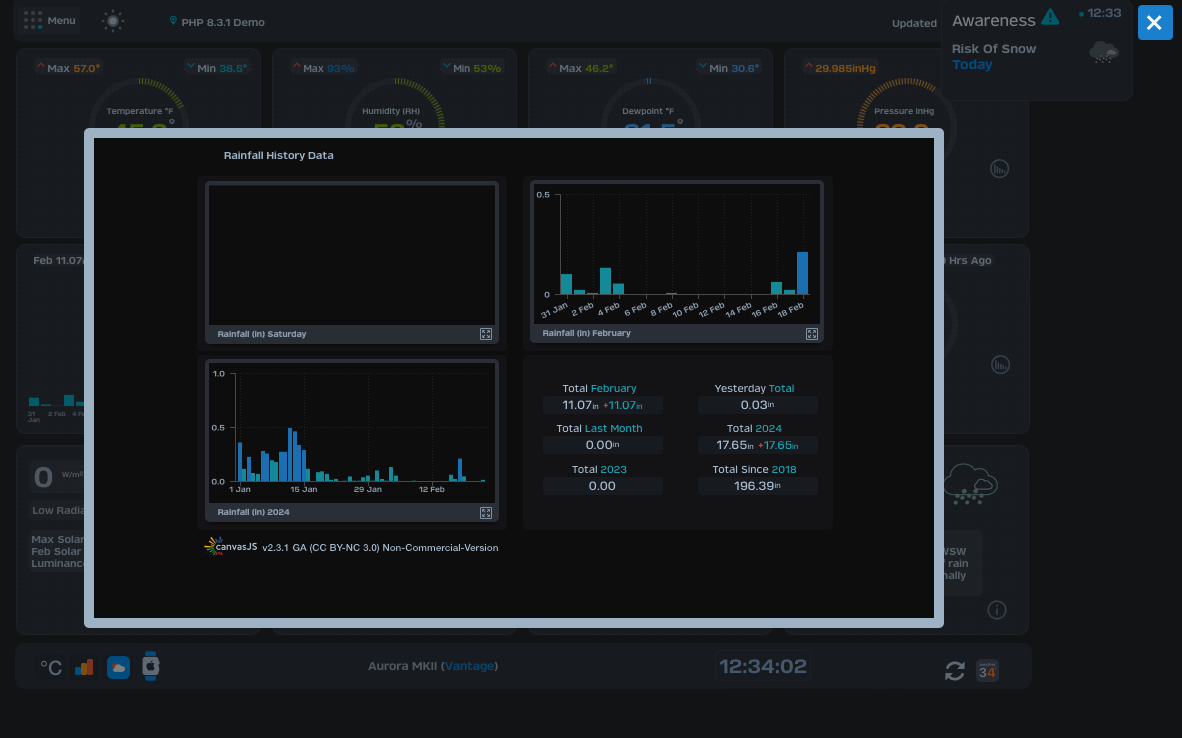Click the Awareness warning triangle icon
Screen dimensions: 1182x738
[x=1050, y=17]
